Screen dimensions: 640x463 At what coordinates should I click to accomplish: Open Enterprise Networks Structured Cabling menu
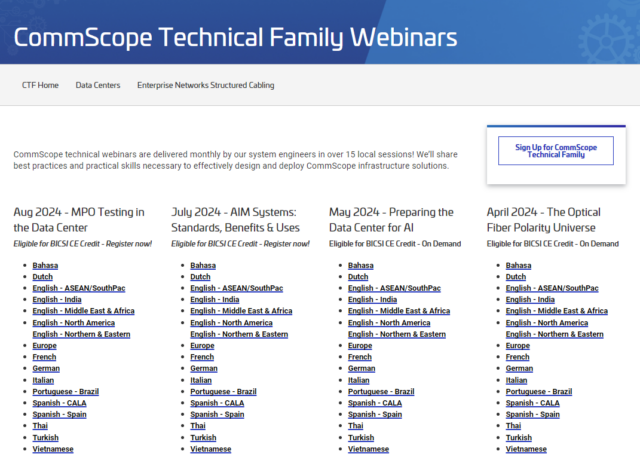click(x=206, y=85)
